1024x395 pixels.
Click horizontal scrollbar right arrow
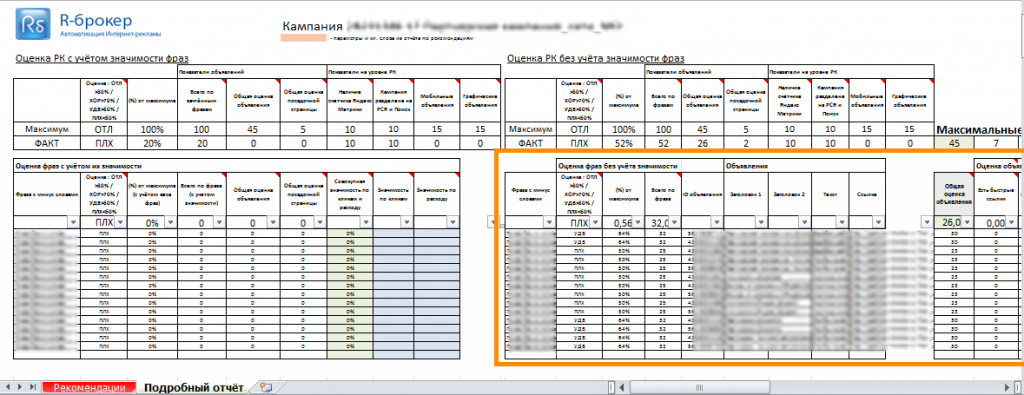[x=1006, y=387]
